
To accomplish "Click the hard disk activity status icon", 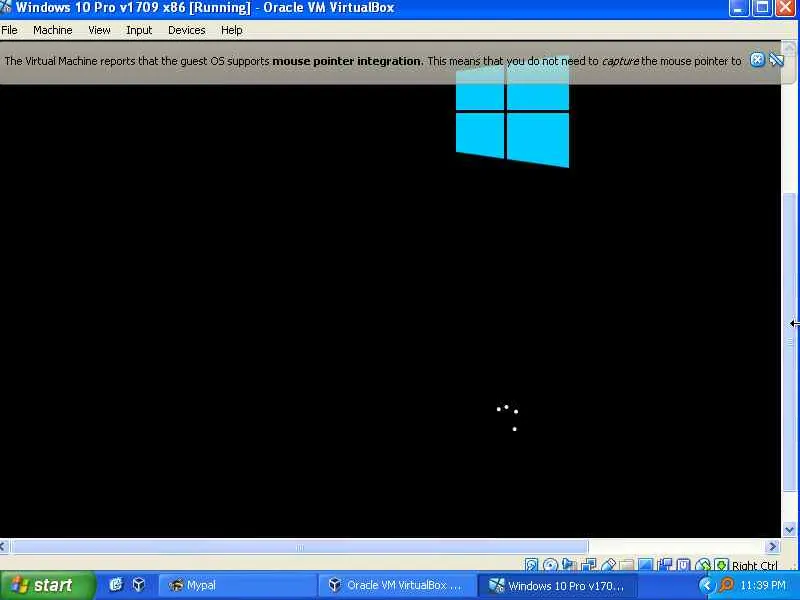I will coord(531,564).
